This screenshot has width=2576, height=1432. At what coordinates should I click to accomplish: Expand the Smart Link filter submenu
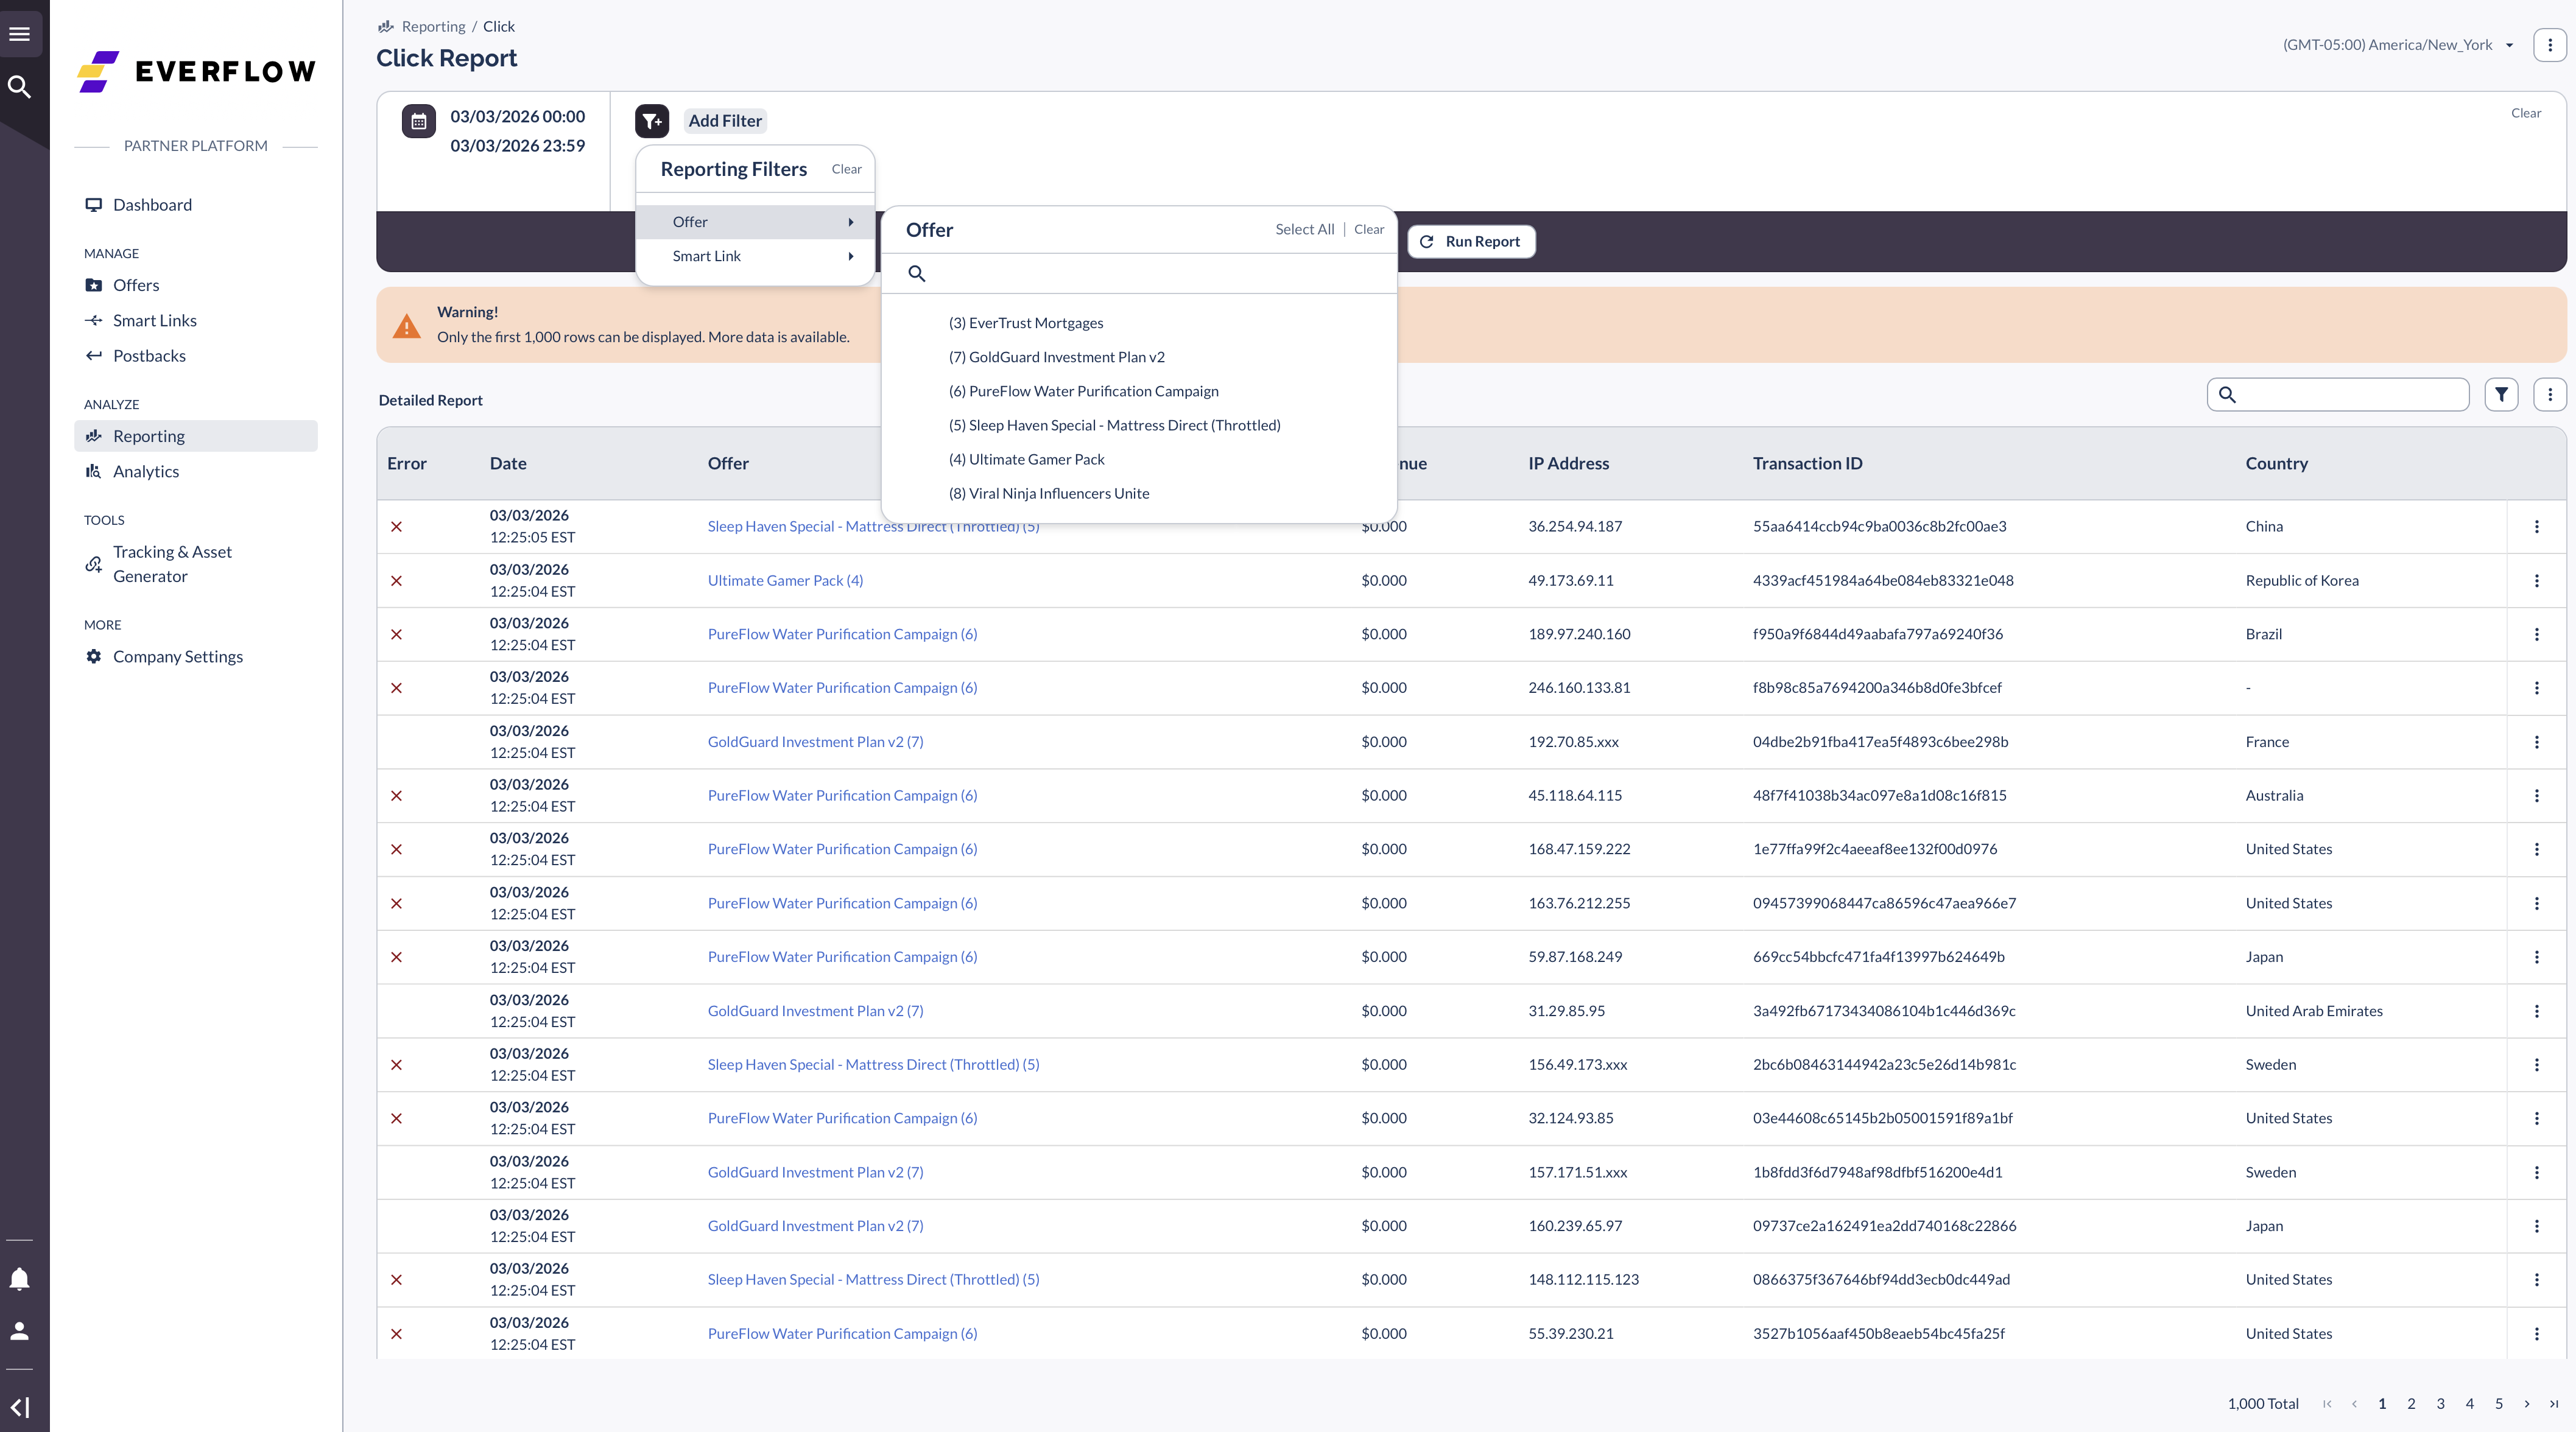[851, 256]
